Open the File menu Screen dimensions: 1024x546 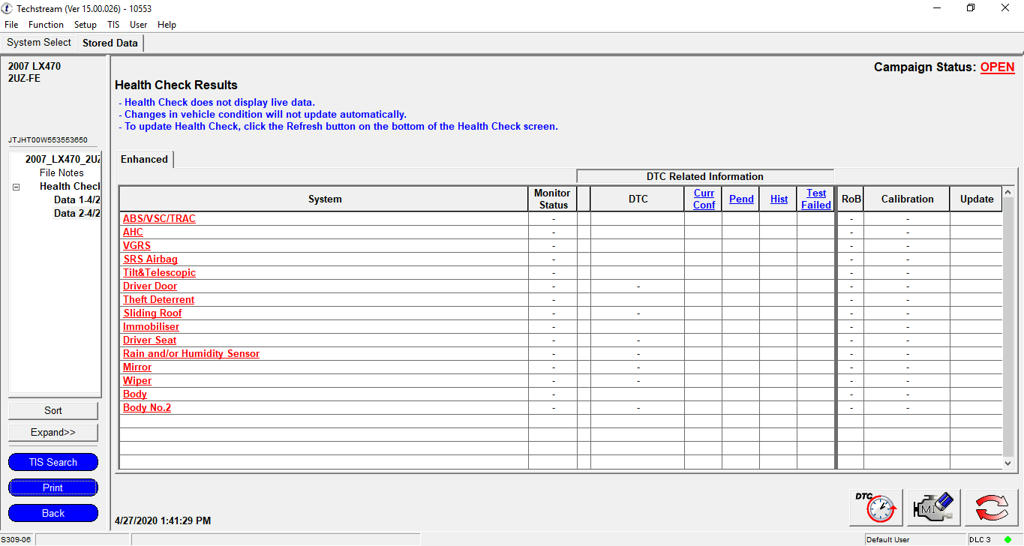tap(11, 25)
